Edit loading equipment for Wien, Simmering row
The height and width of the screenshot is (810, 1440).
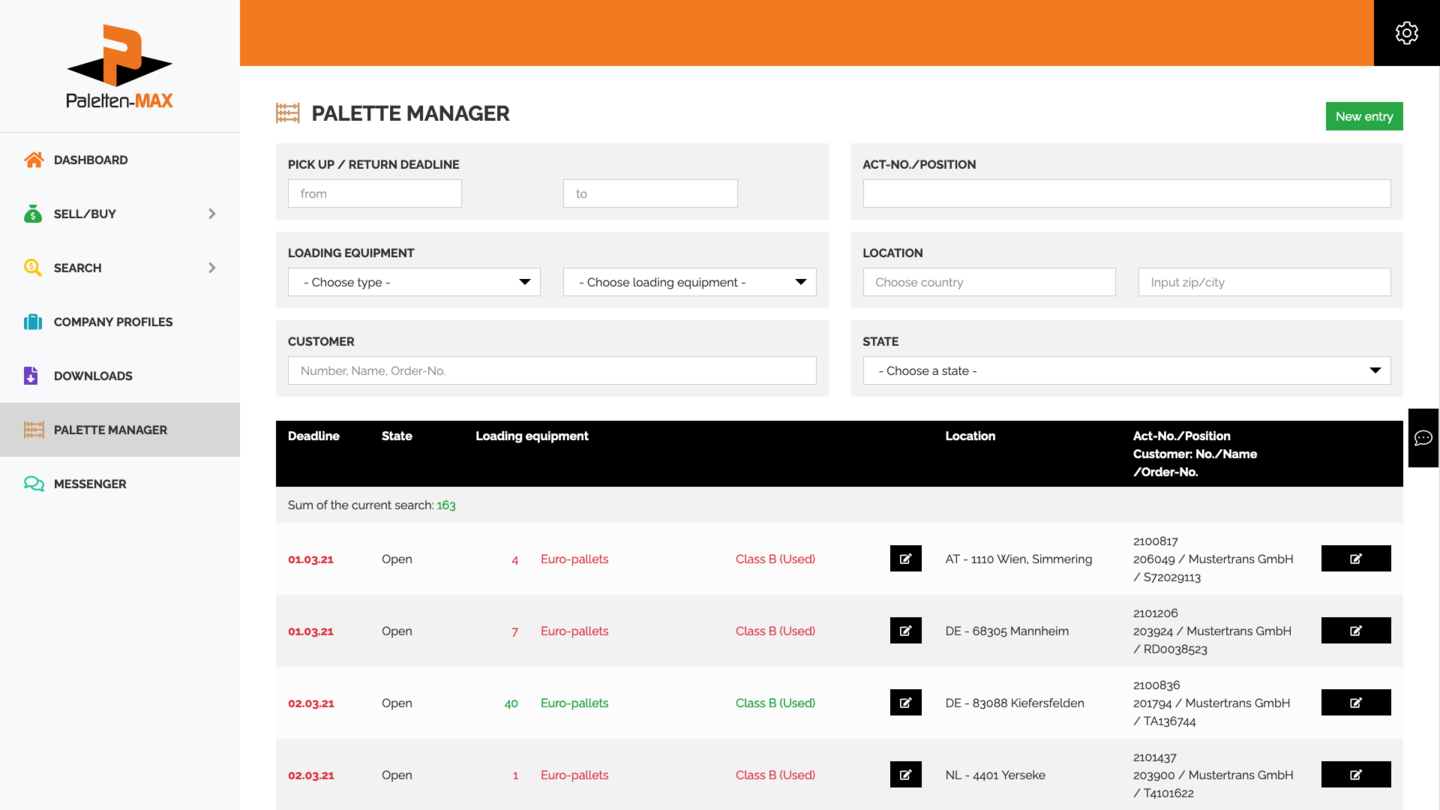pyautogui.click(x=905, y=559)
